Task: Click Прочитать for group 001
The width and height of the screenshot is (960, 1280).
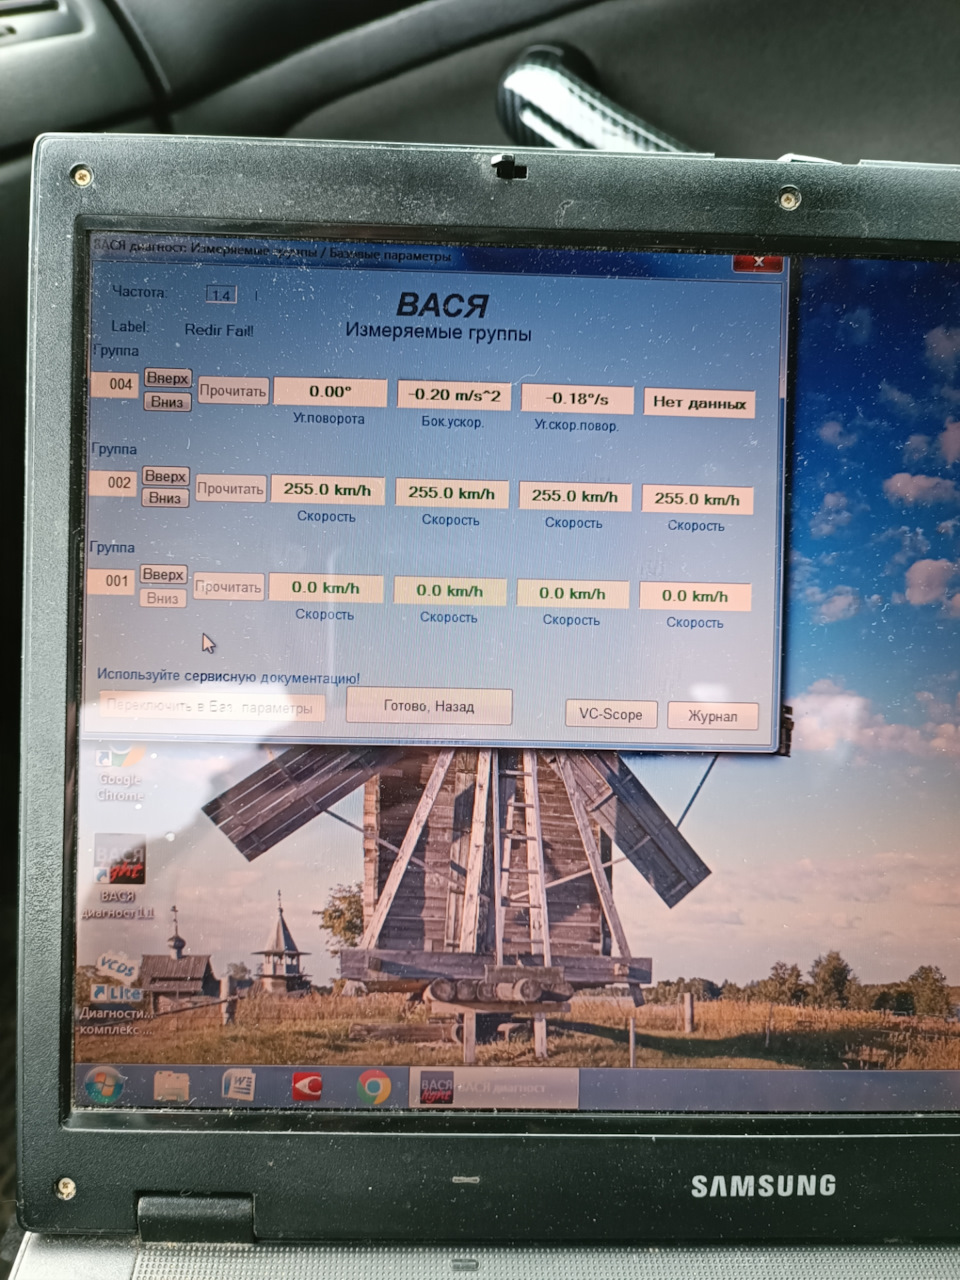Action: pos(228,587)
